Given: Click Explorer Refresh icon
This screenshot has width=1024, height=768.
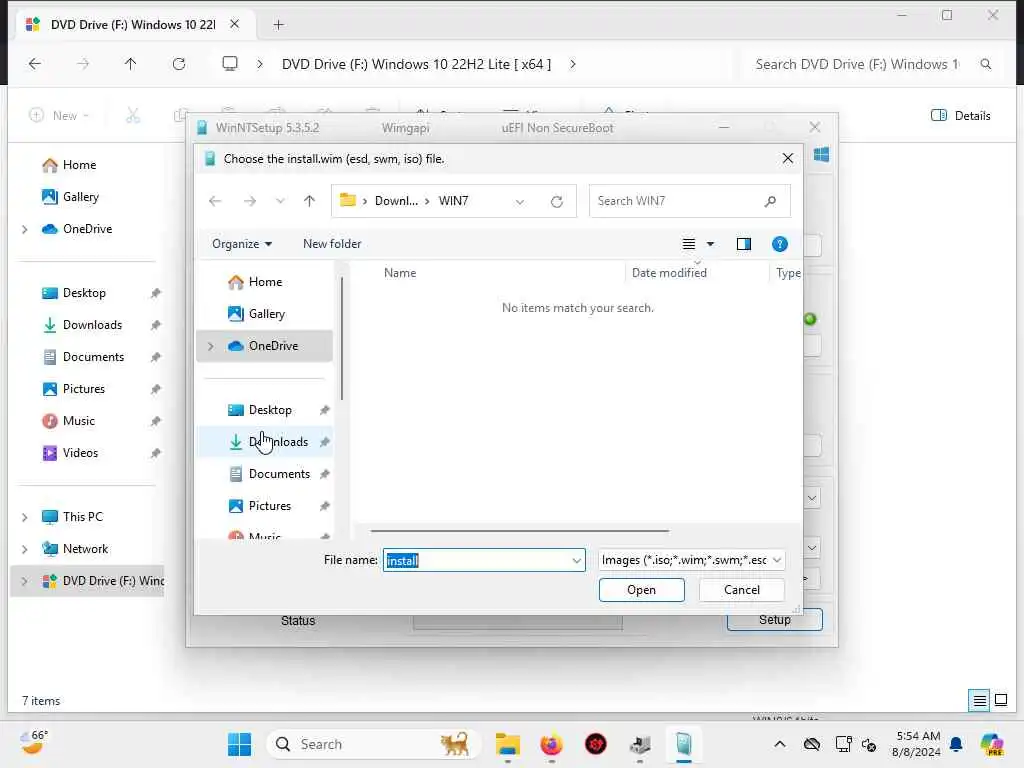Looking at the screenshot, I should coord(179,64).
